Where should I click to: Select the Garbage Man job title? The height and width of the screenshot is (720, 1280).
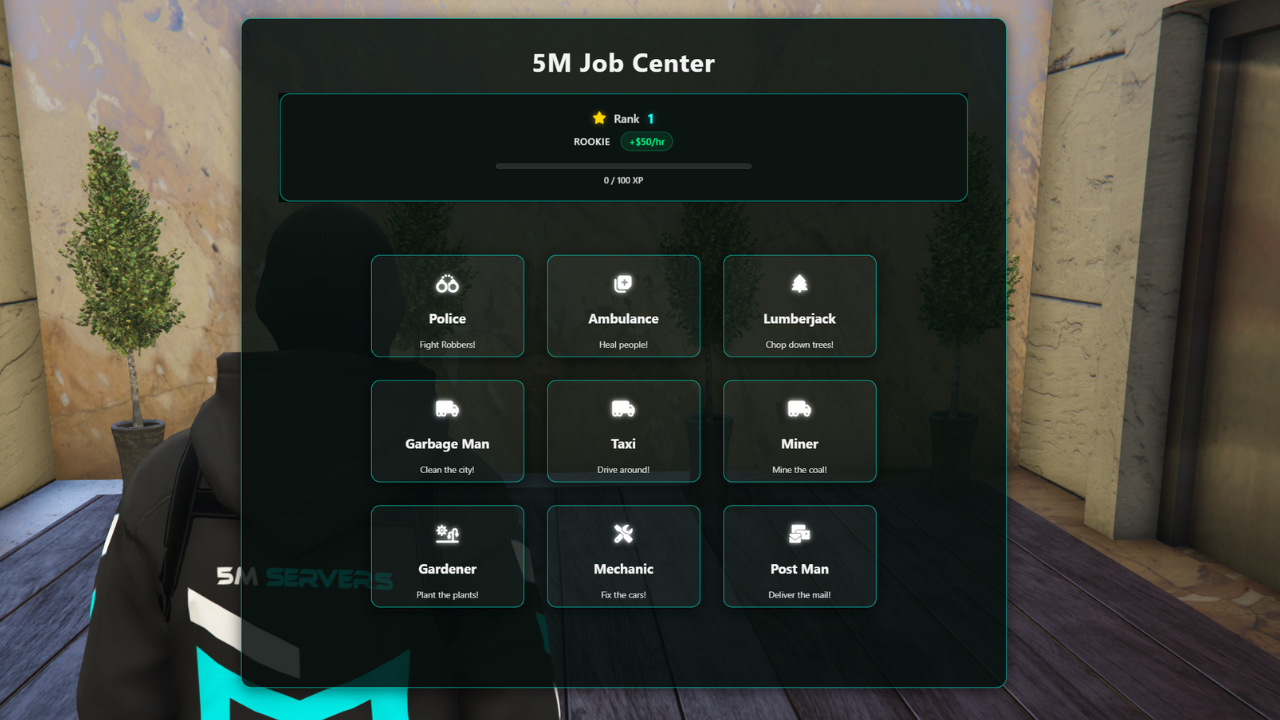(447, 444)
